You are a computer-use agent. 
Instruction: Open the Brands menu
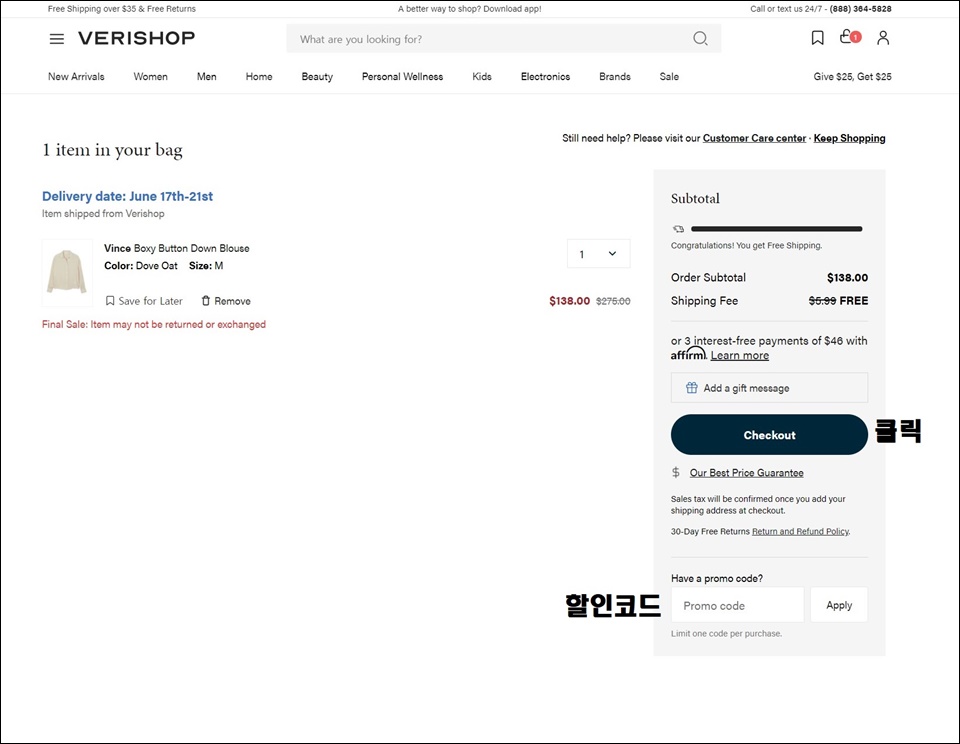(x=615, y=77)
